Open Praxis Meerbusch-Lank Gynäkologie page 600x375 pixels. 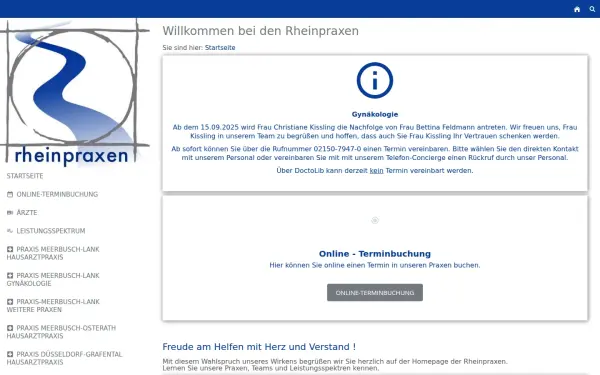pyautogui.click(x=53, y=279)
